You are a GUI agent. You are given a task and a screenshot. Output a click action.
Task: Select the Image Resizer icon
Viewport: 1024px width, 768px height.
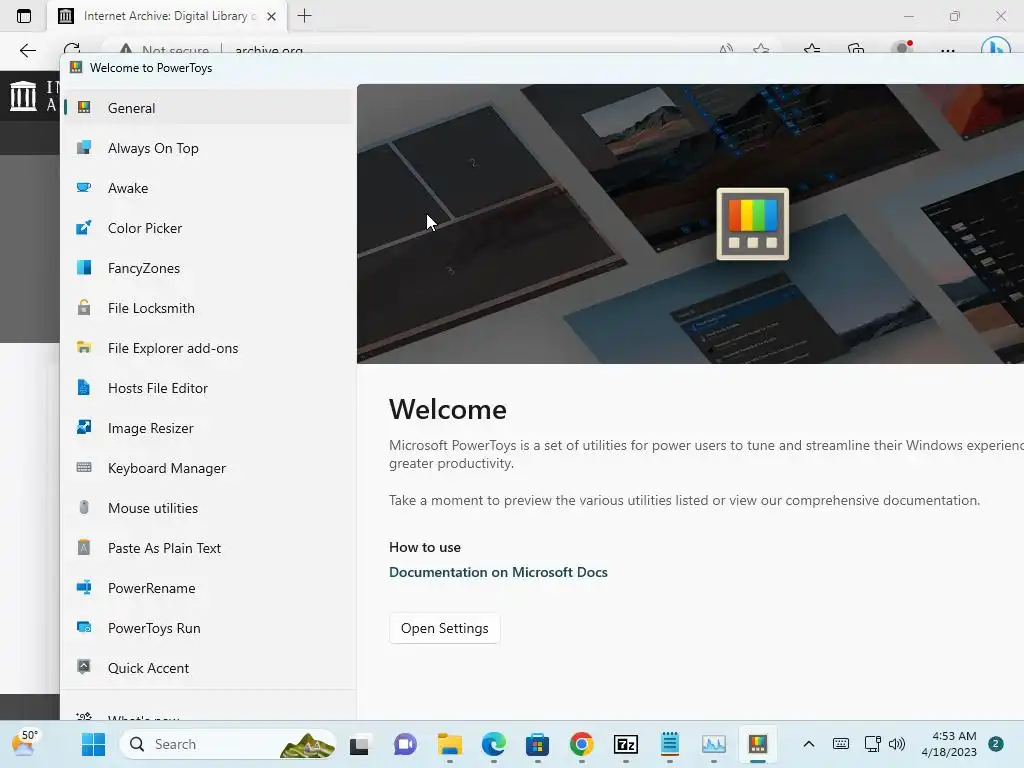pos(84,428)
